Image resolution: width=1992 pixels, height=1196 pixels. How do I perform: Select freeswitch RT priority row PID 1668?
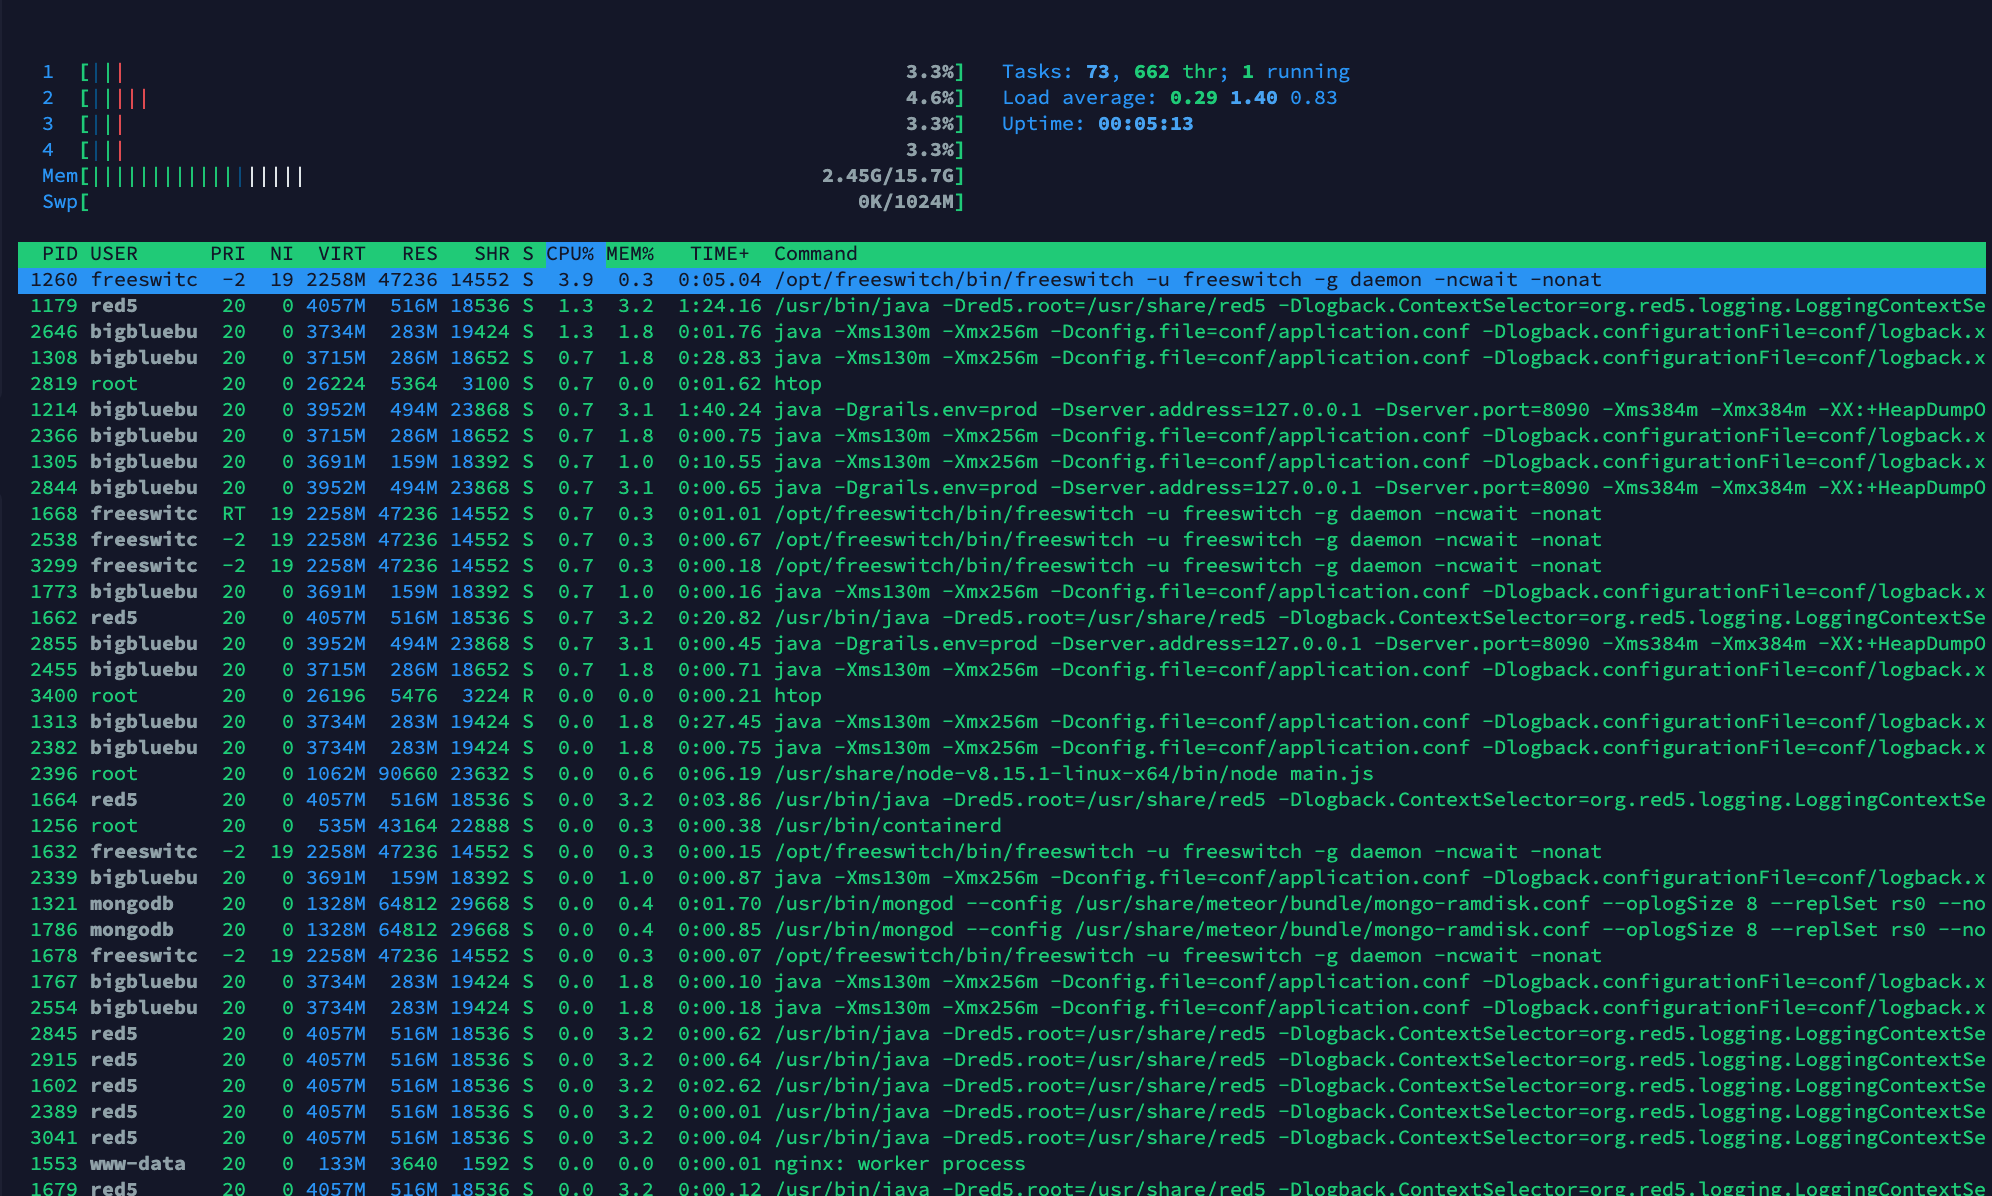1002,514
